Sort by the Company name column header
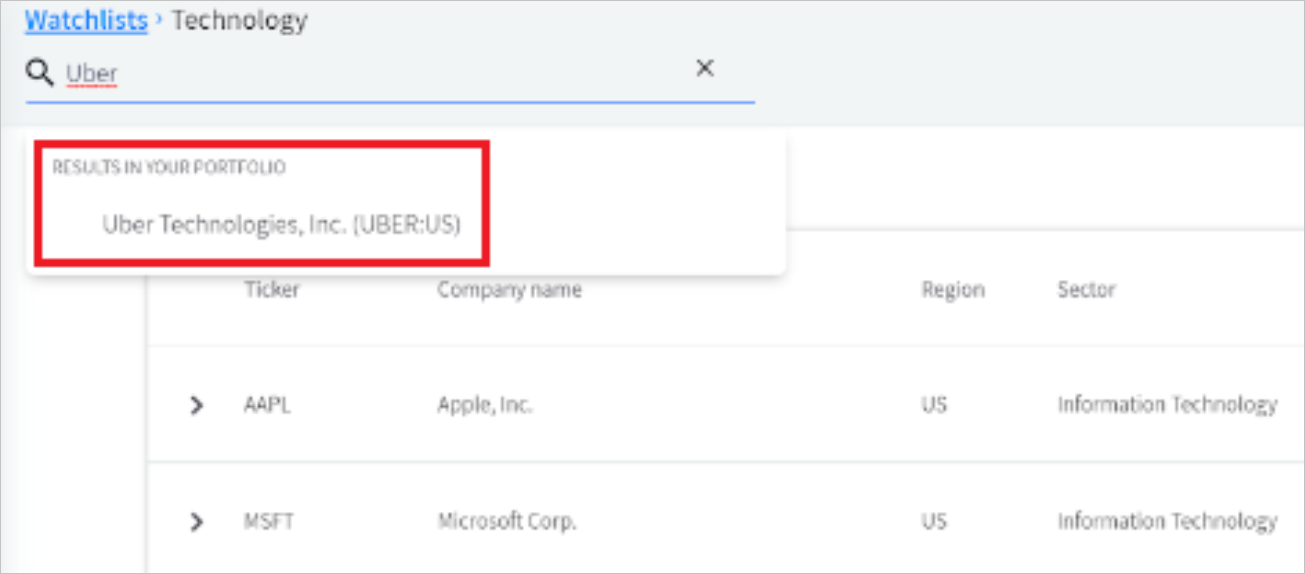The width and height of the screenshot is (1305, 574). click(509, 290)
